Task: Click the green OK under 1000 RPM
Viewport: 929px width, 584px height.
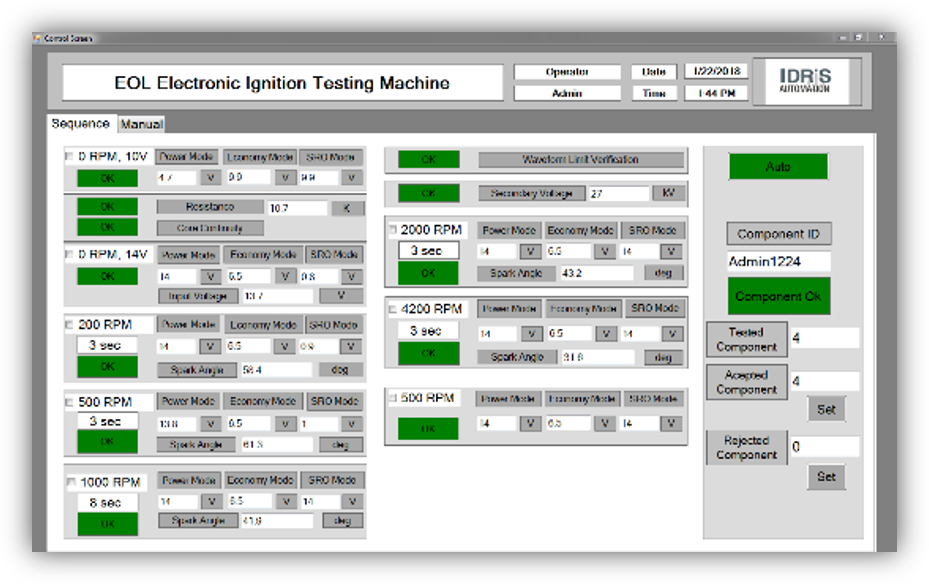Action: click(107, 524)
